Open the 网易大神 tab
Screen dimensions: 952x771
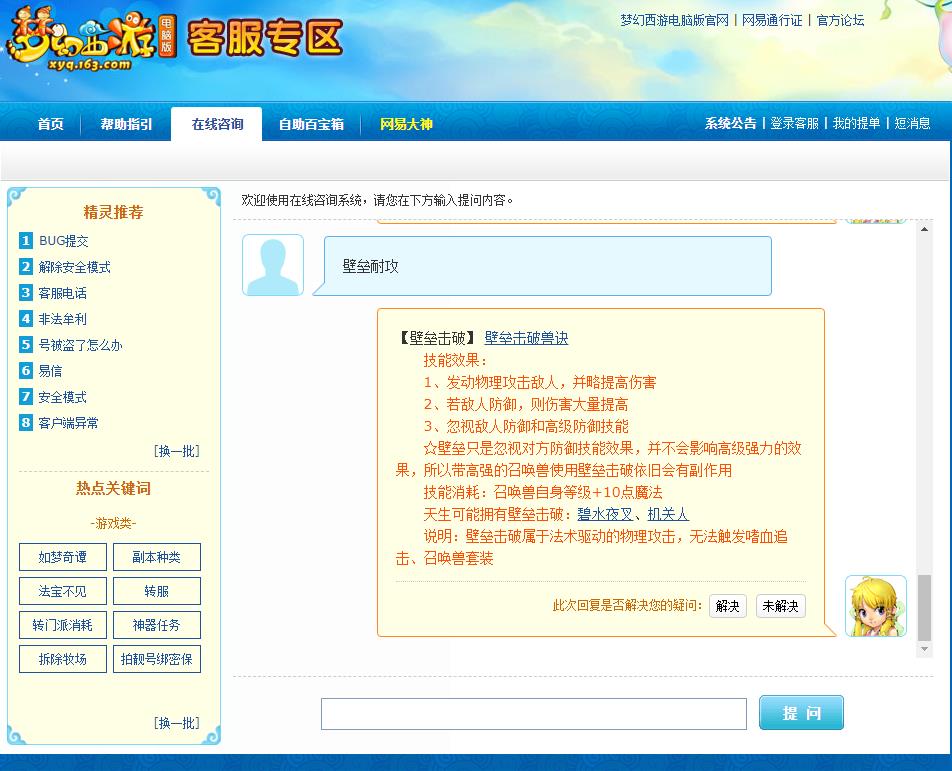[405, 123]
